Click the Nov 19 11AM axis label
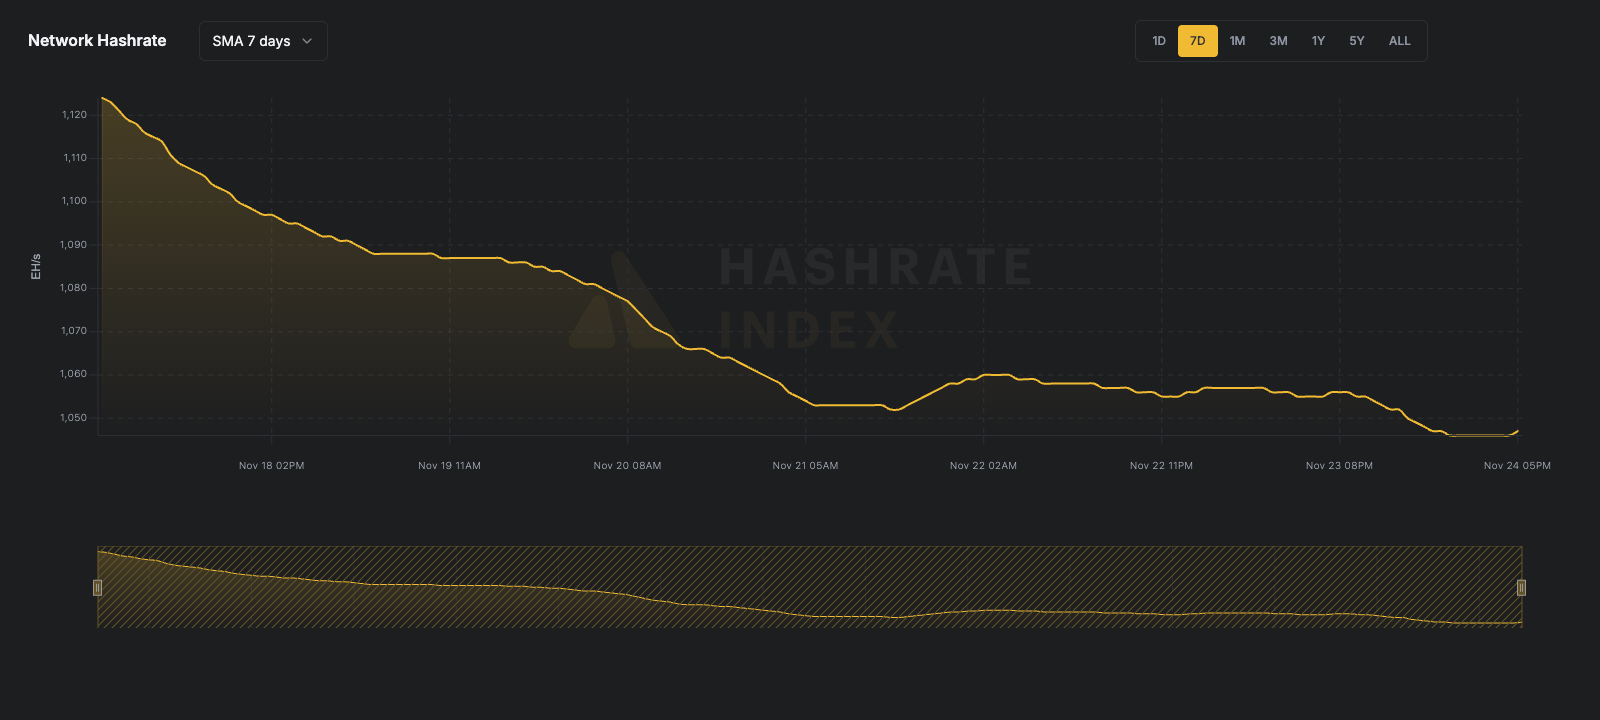 pos(449,466)
